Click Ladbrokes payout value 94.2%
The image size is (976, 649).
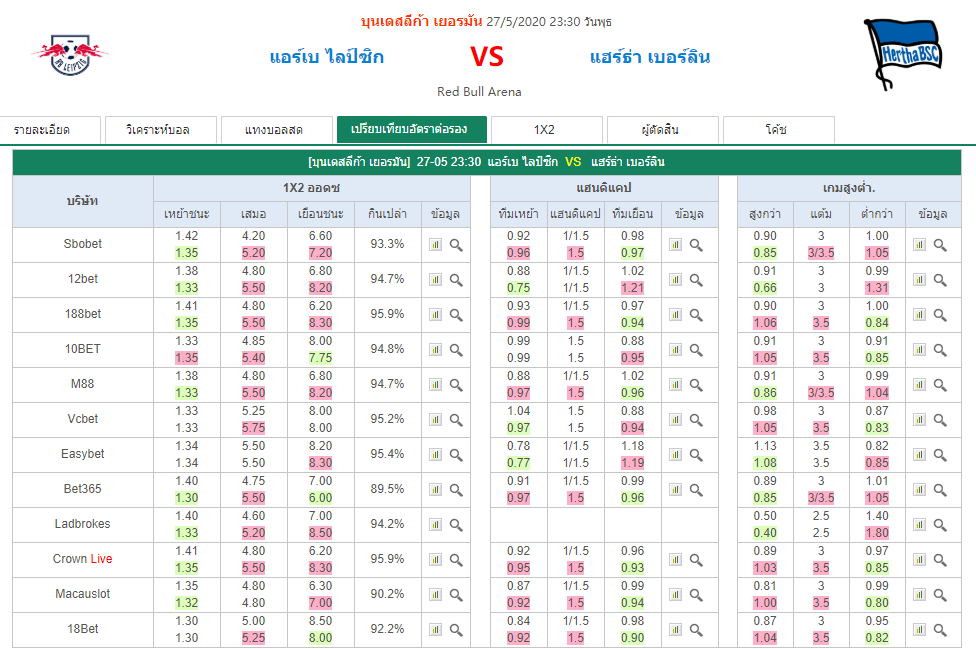[387, 524]
